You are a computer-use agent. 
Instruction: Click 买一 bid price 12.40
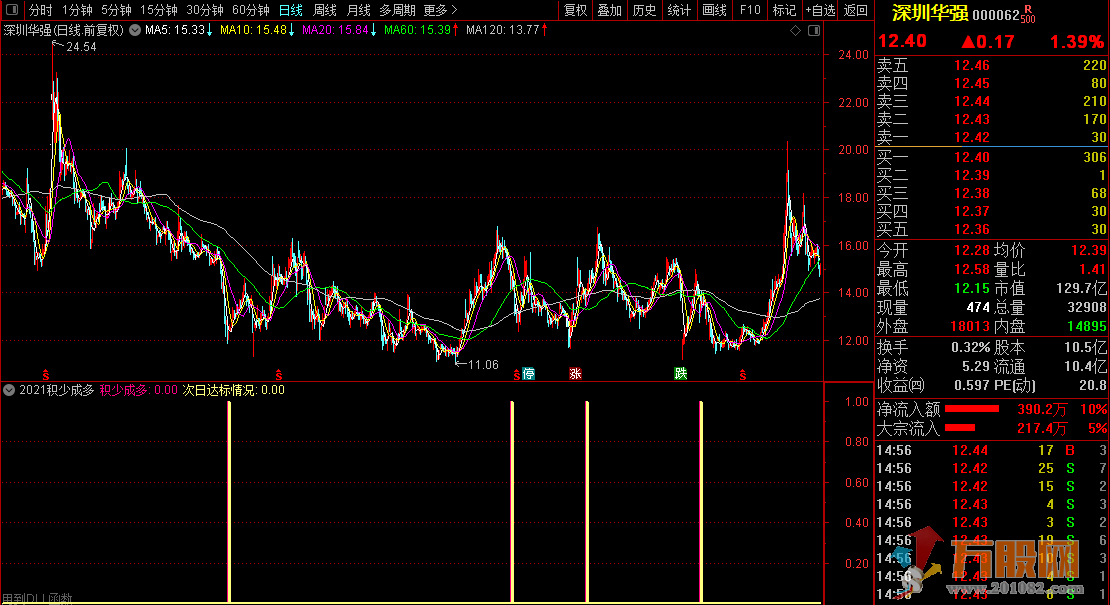coord(972,157)
